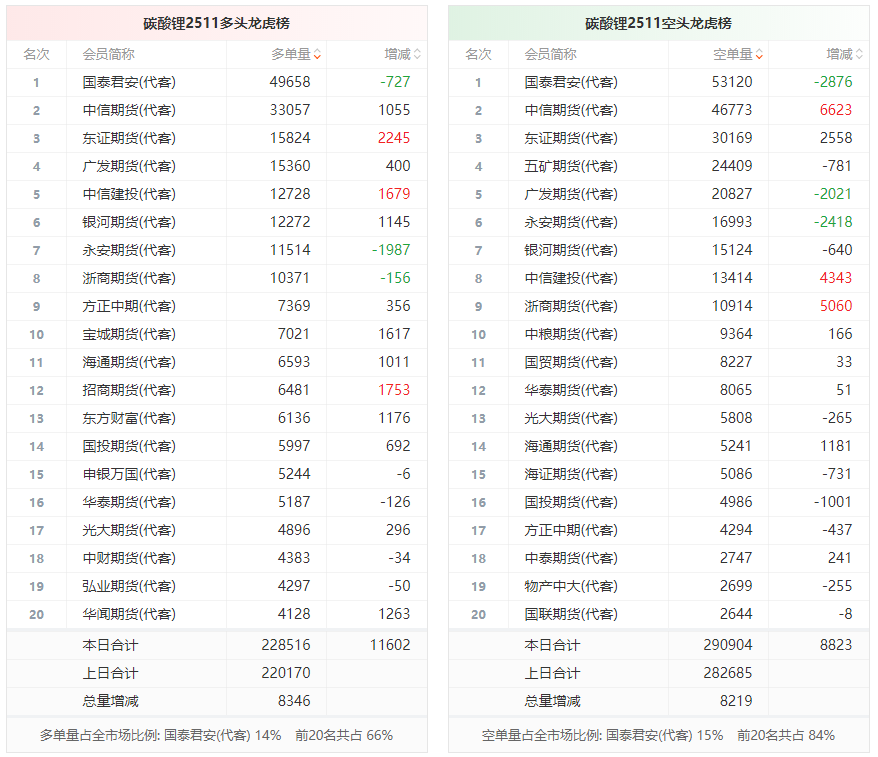Screen dimensions: 878x757
Task: Click red change value 2245
Action: pyautogui.click(x=394, y=138)
